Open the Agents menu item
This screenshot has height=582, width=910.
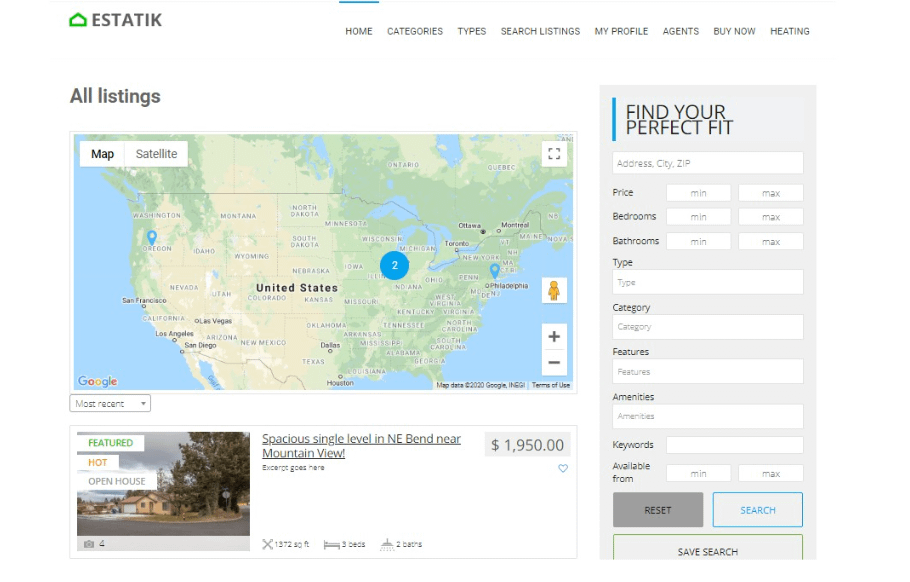click(x=681, y=31)
